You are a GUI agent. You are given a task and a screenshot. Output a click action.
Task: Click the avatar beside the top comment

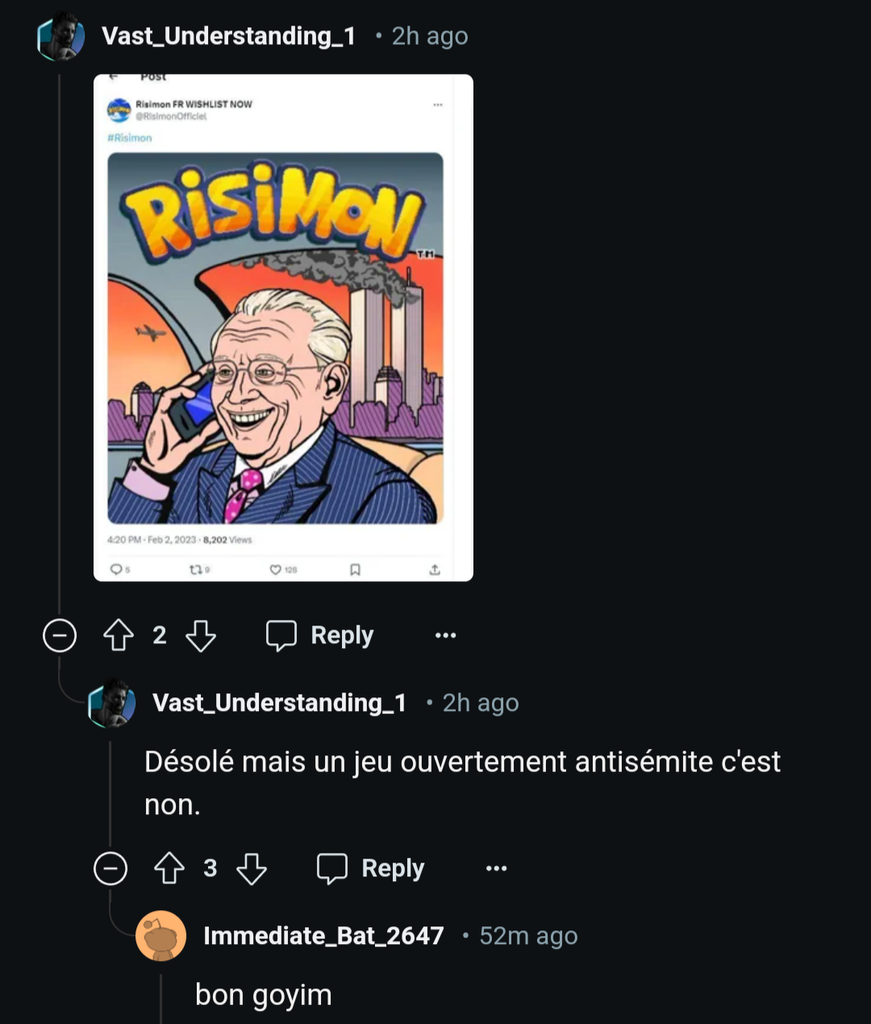pyautogui.click(x=60, y=38)
